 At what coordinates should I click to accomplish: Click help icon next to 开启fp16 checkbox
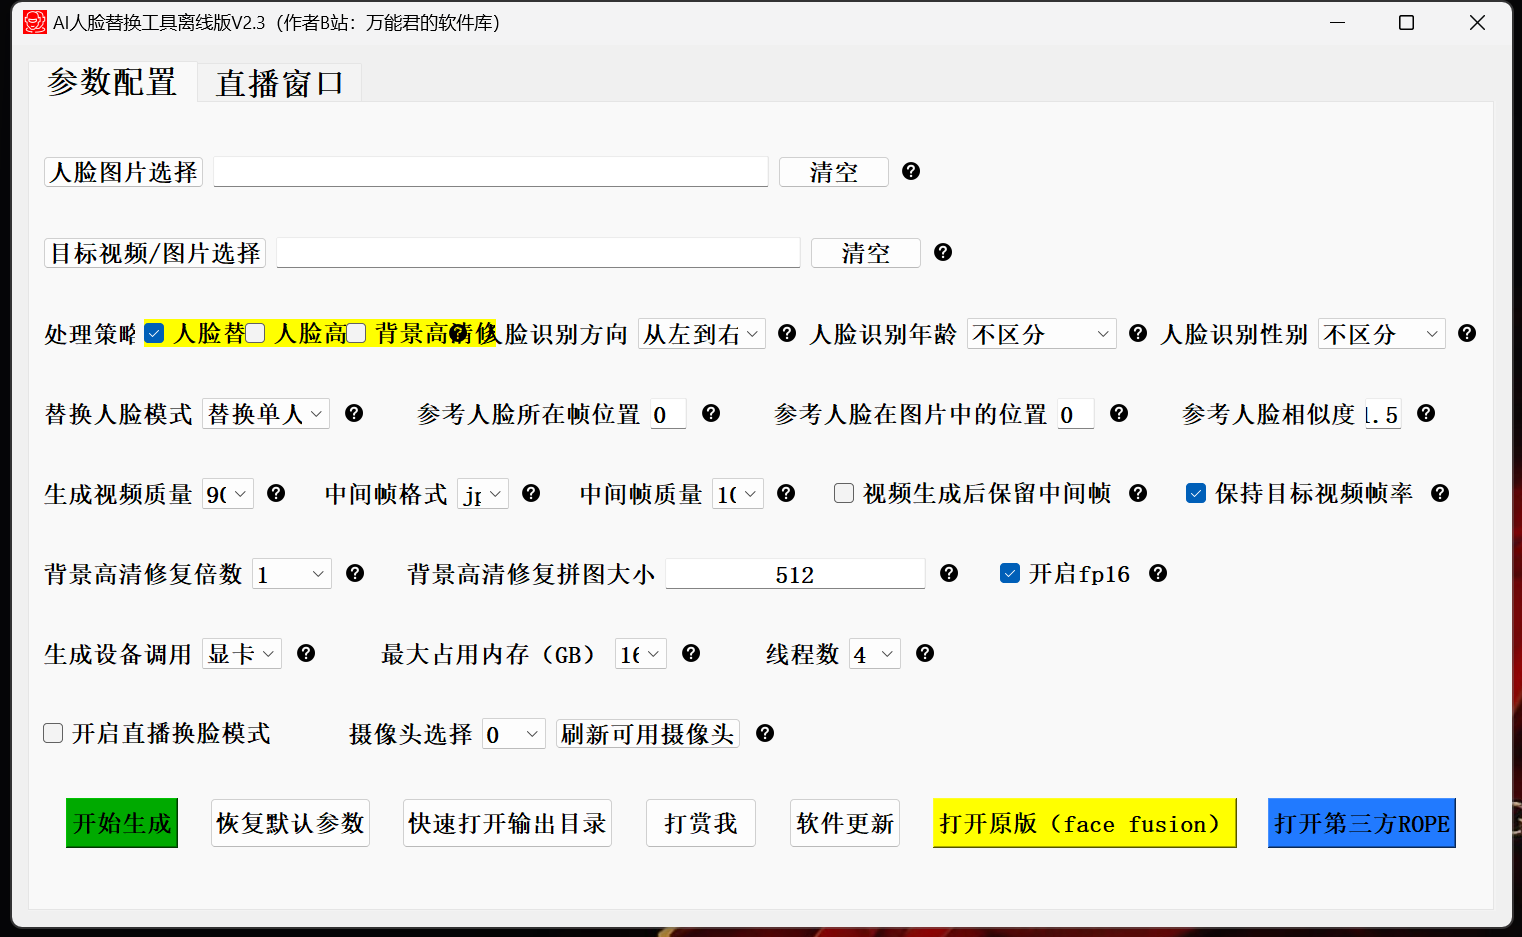(1157, 573)
